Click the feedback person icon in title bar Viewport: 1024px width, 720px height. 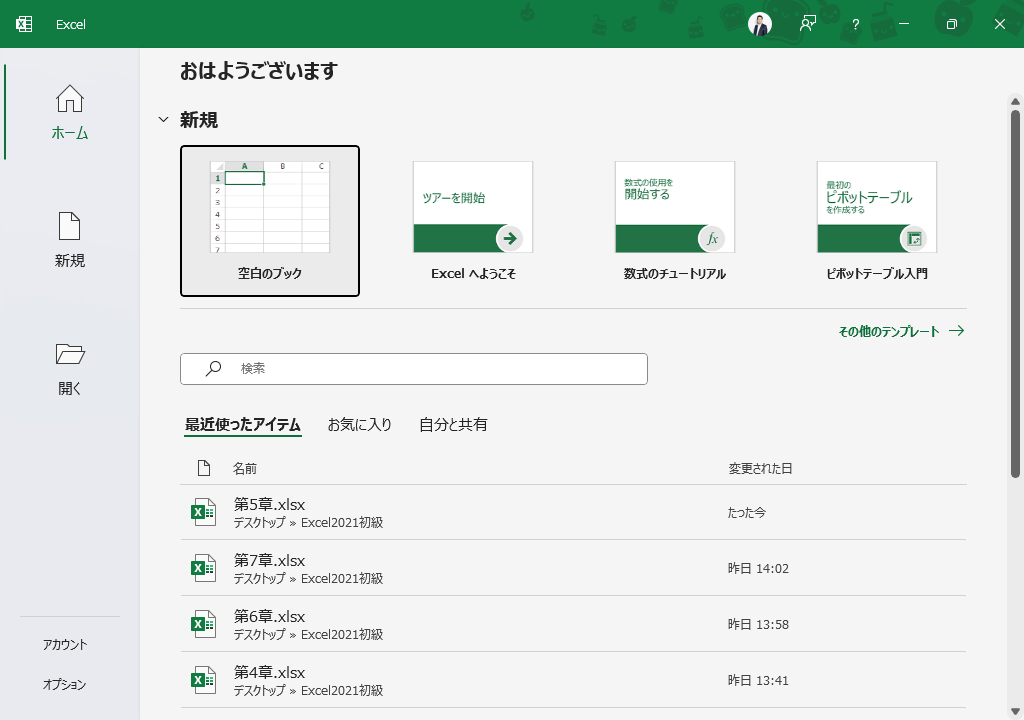(x=808, y=24)
